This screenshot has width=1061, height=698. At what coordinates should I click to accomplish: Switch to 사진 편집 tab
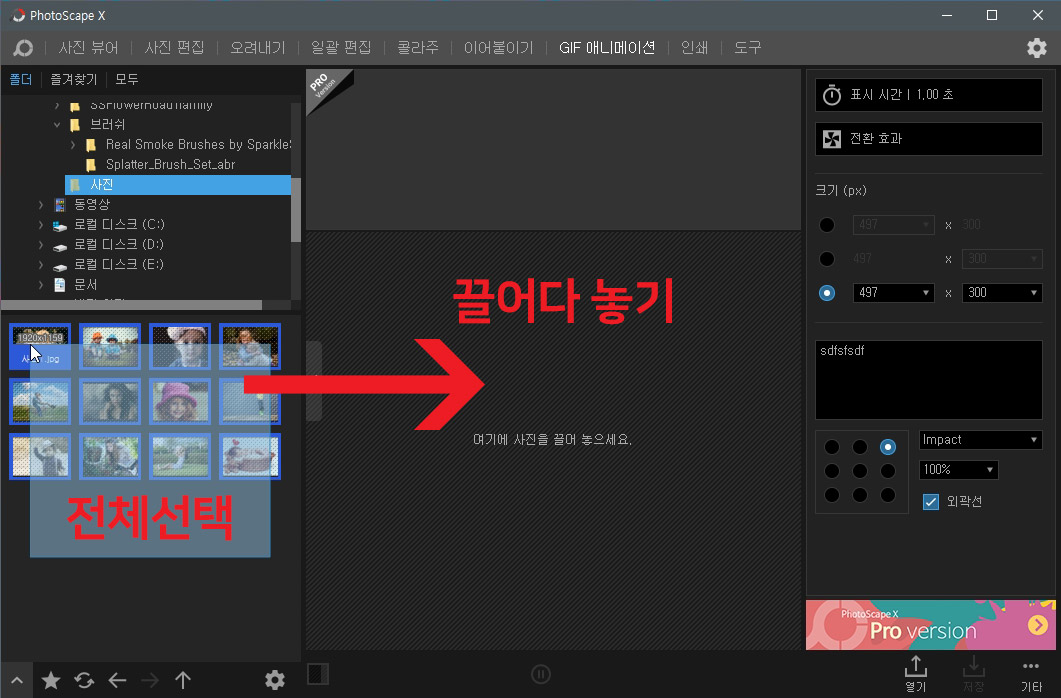pyautogui.click(x=175, y=47)
